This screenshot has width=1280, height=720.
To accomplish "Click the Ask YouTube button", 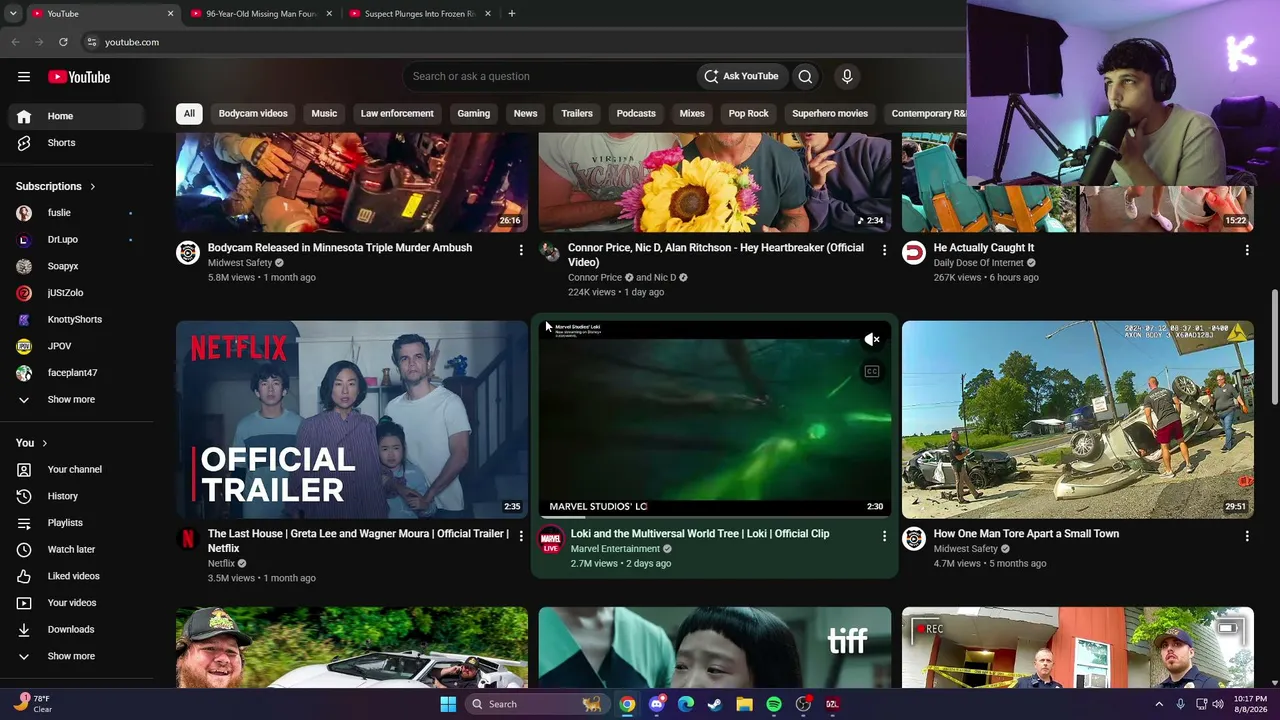I will click(x=741, y=76).
